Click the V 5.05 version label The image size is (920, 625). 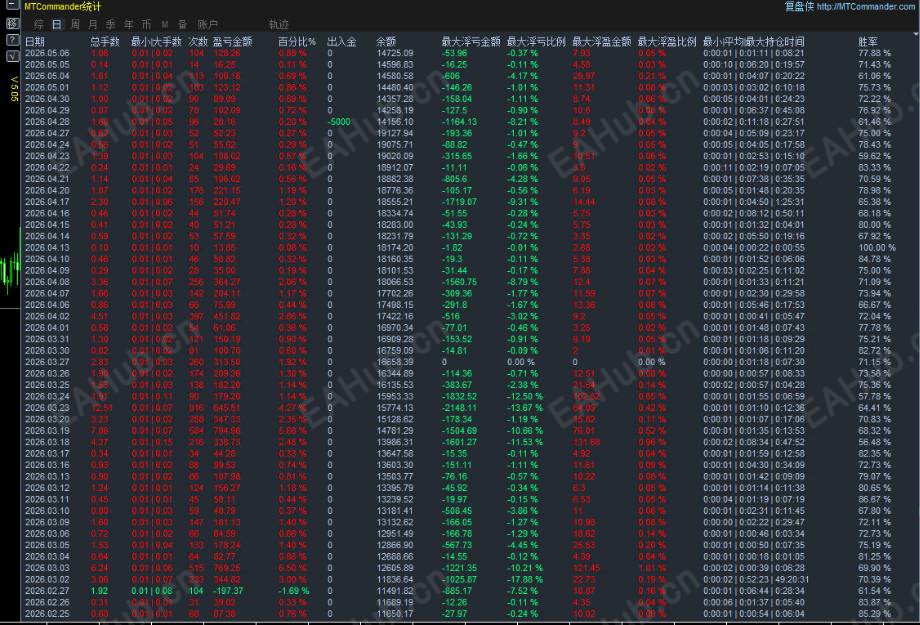[14, 89]
